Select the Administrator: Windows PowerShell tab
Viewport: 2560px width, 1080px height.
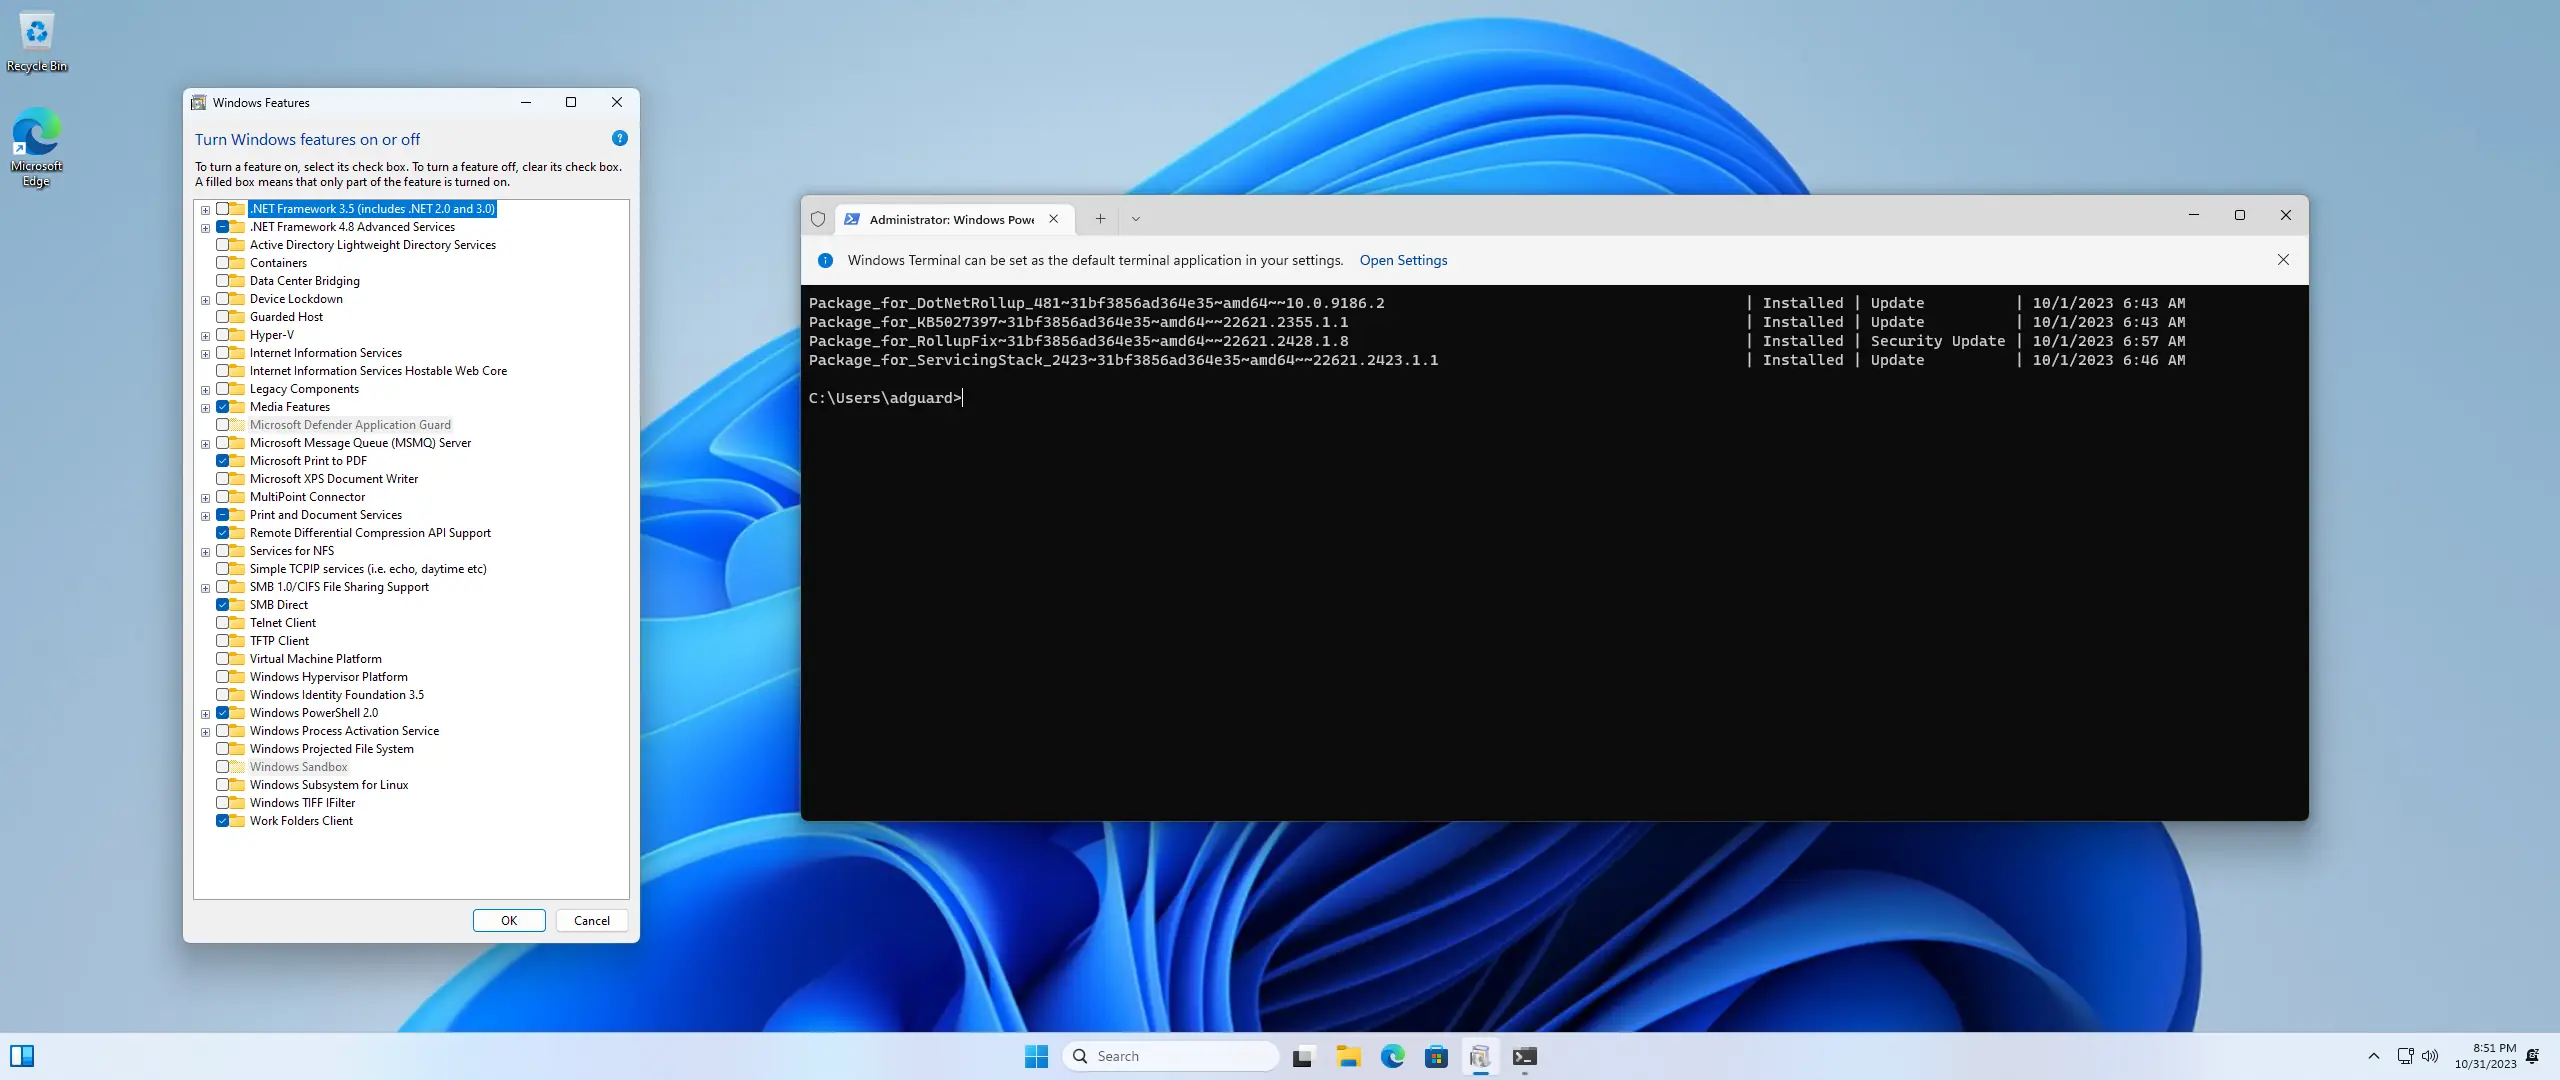pos(950,219)
